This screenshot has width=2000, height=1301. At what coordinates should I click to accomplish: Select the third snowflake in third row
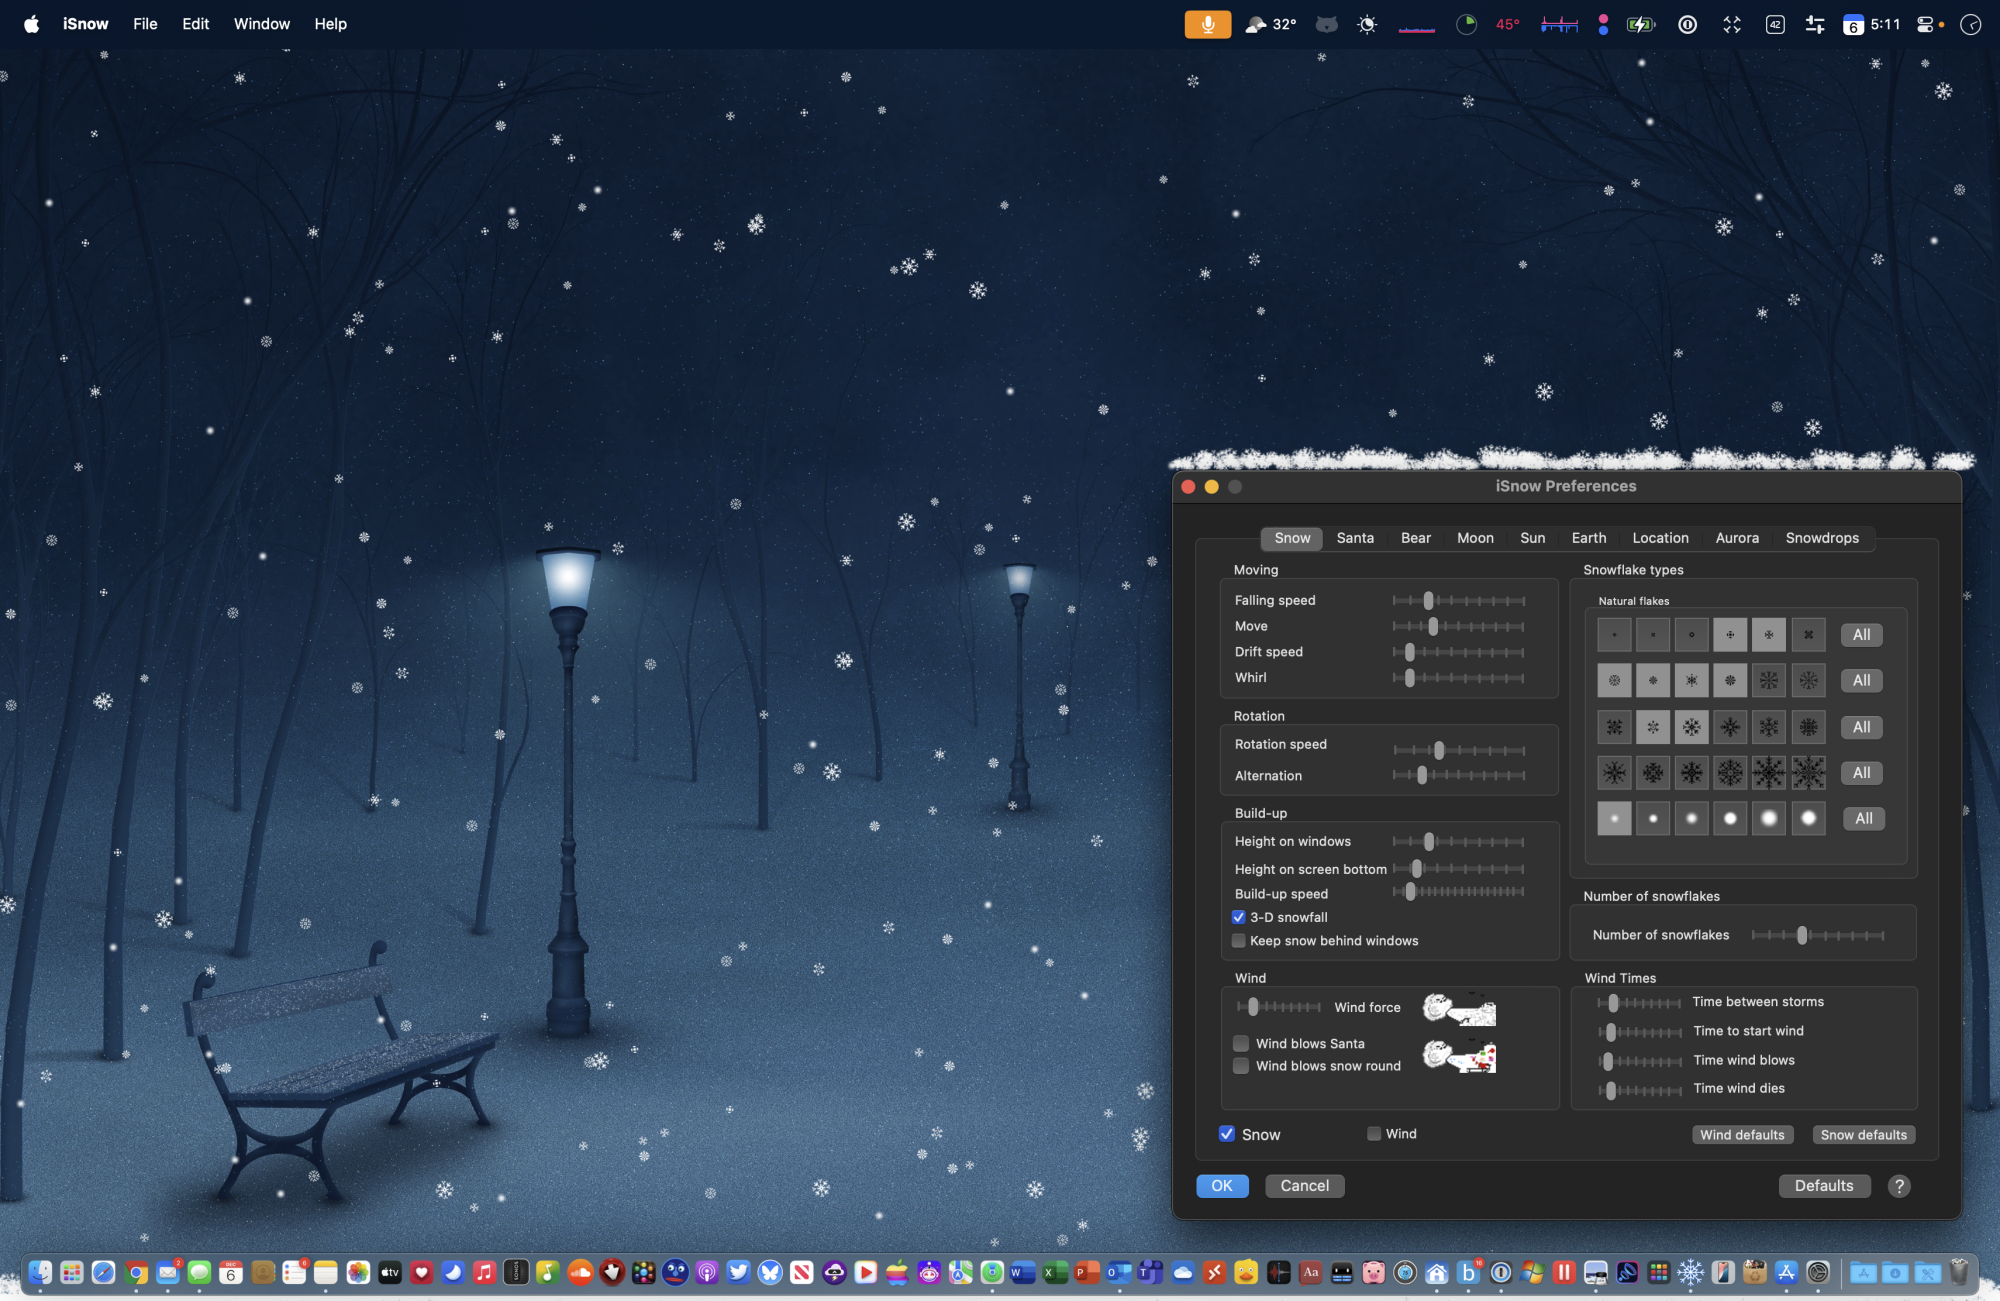pyautogui.click(x=1691, y=727)
